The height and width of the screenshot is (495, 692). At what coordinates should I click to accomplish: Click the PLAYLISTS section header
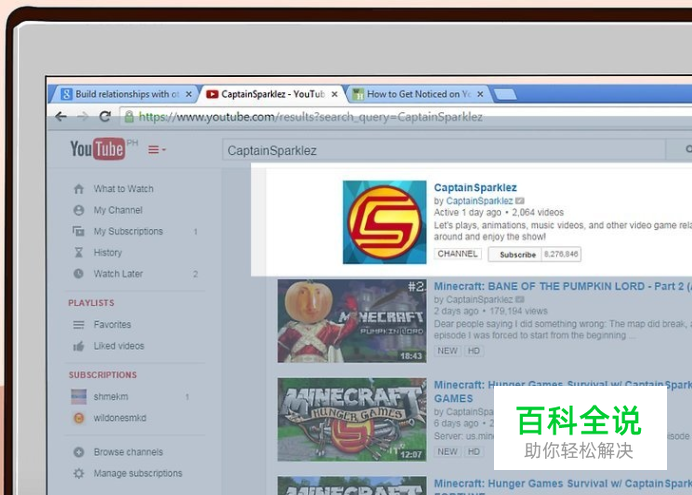[x=91, y=303]
